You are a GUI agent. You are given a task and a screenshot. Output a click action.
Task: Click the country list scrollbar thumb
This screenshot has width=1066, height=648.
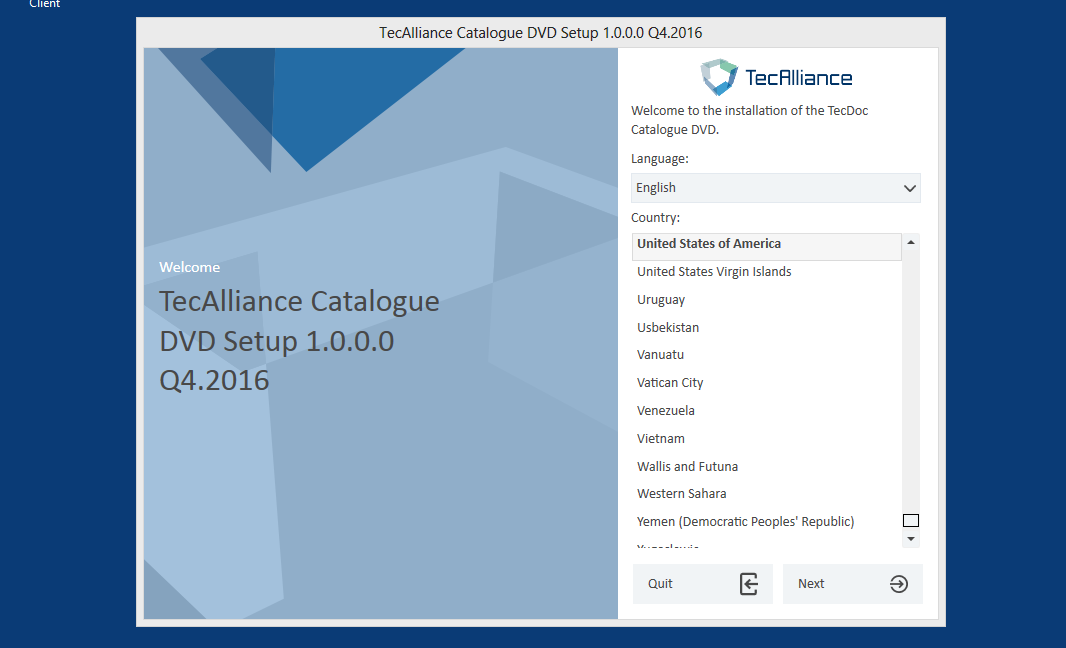click(x=911, y=520)
